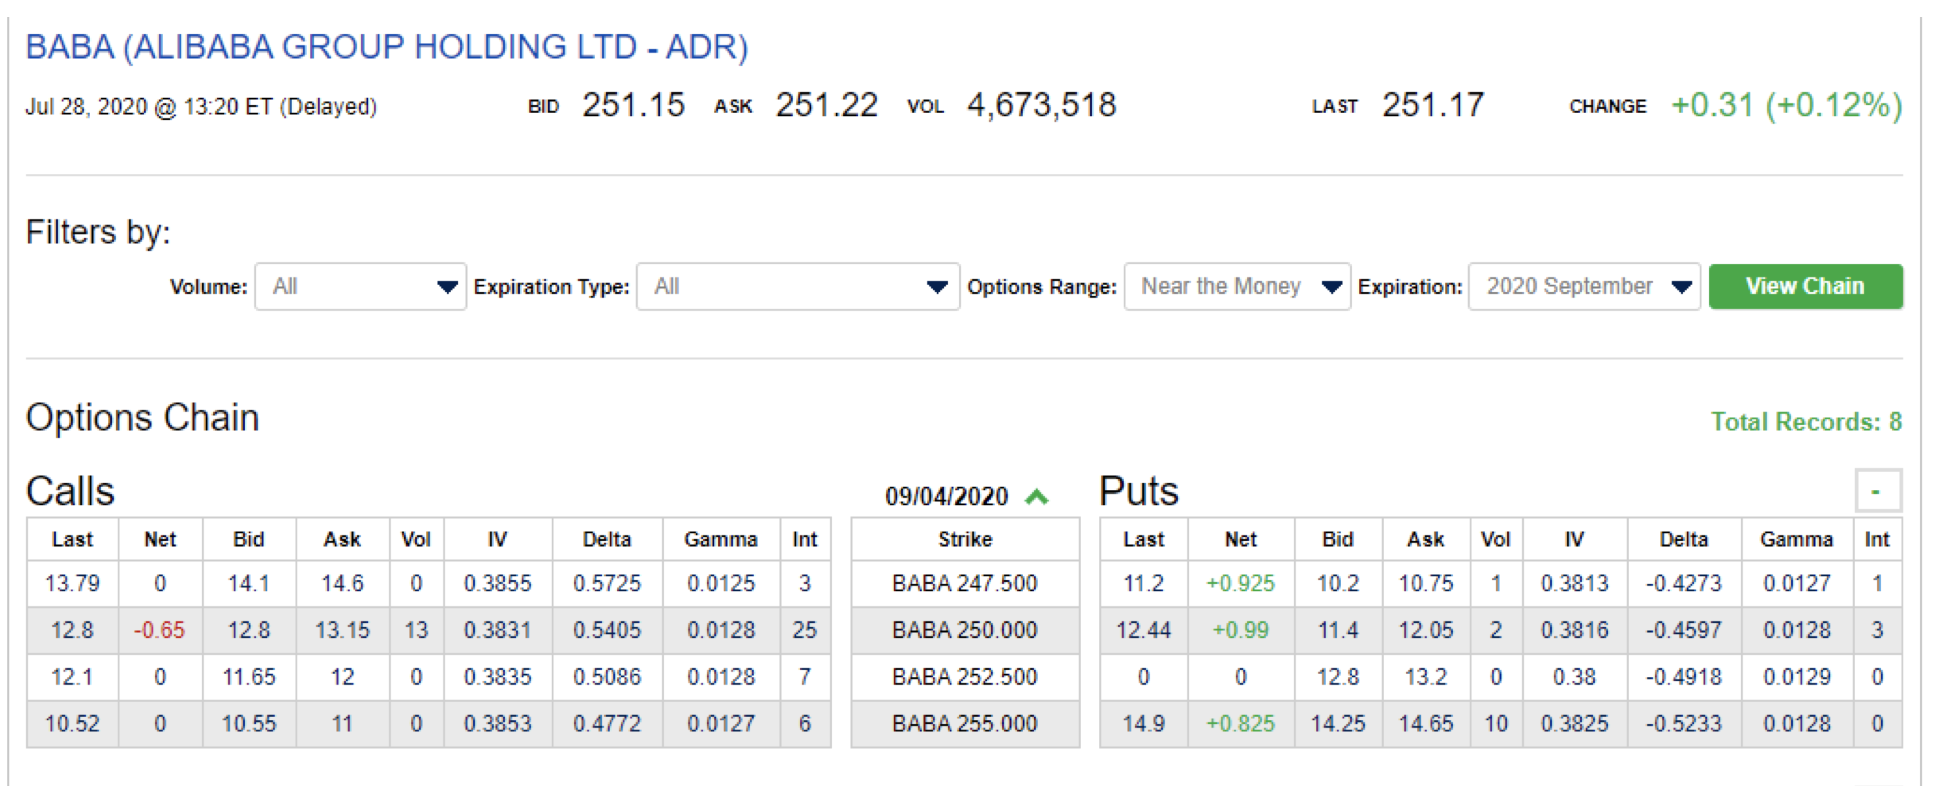Click the Jul 28, 2020 timestamp
This screenshot has height=786, width=1940.
(x=201, y=107)
